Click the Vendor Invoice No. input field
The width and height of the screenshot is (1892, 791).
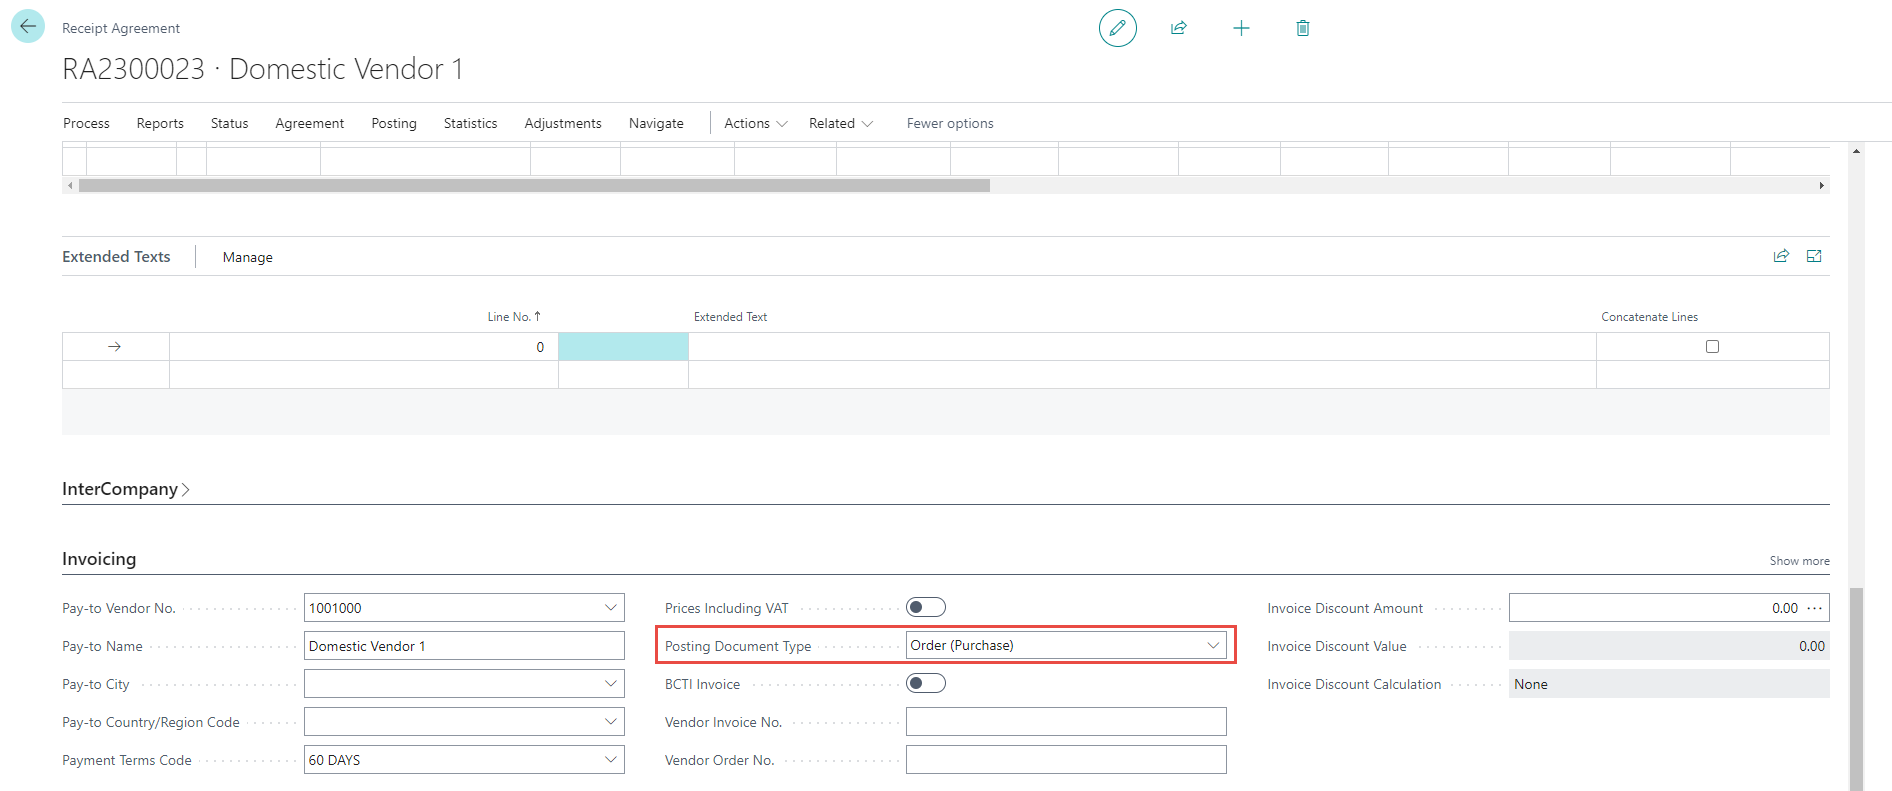tap(1065, 722)
